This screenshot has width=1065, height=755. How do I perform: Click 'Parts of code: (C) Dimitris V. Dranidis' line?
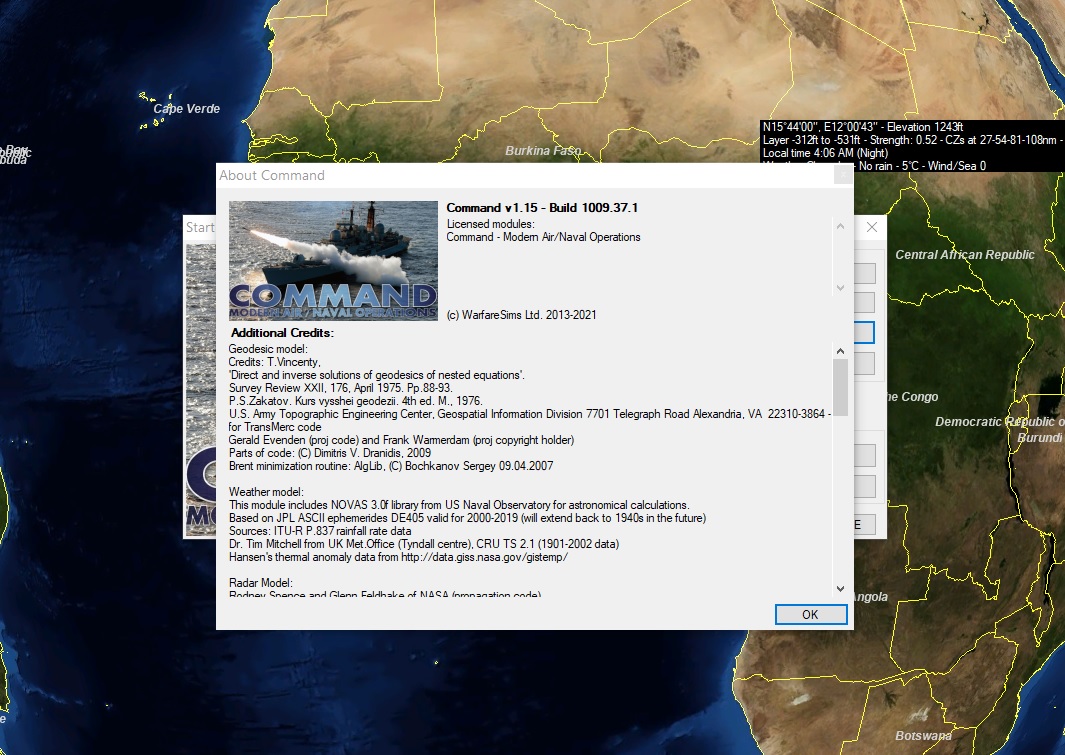click(x=330, y=453)
